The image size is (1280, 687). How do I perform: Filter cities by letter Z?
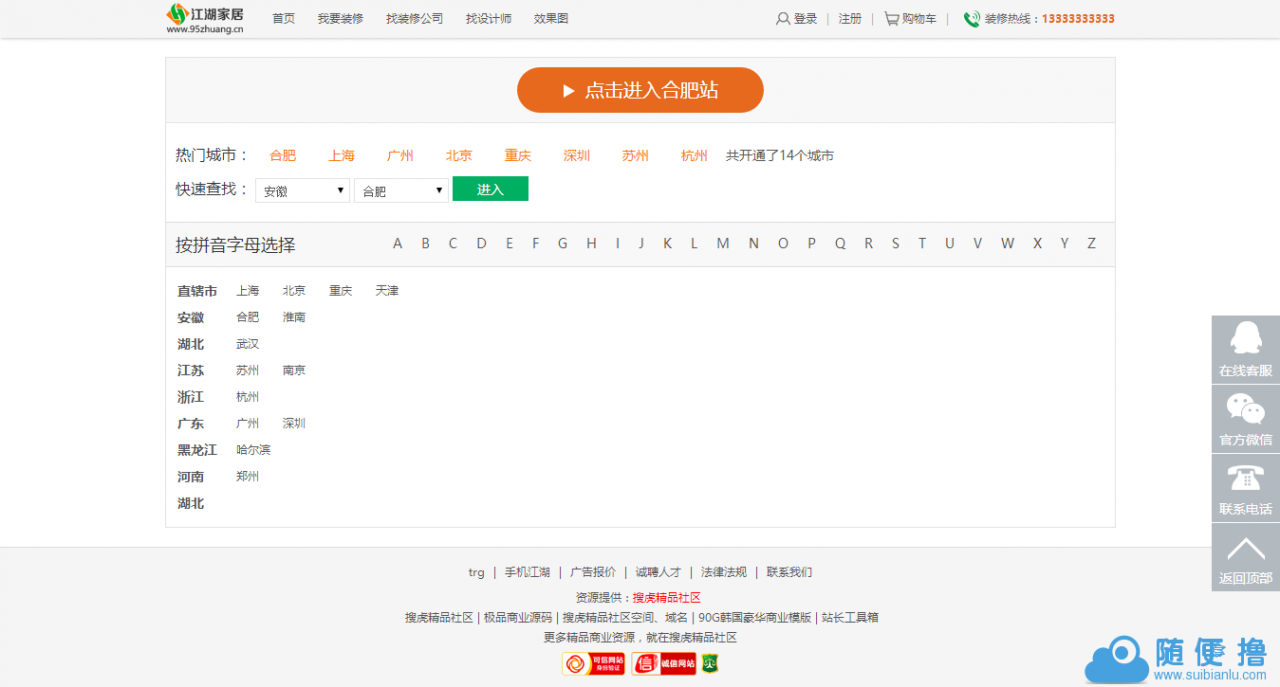coord(1092,243)
